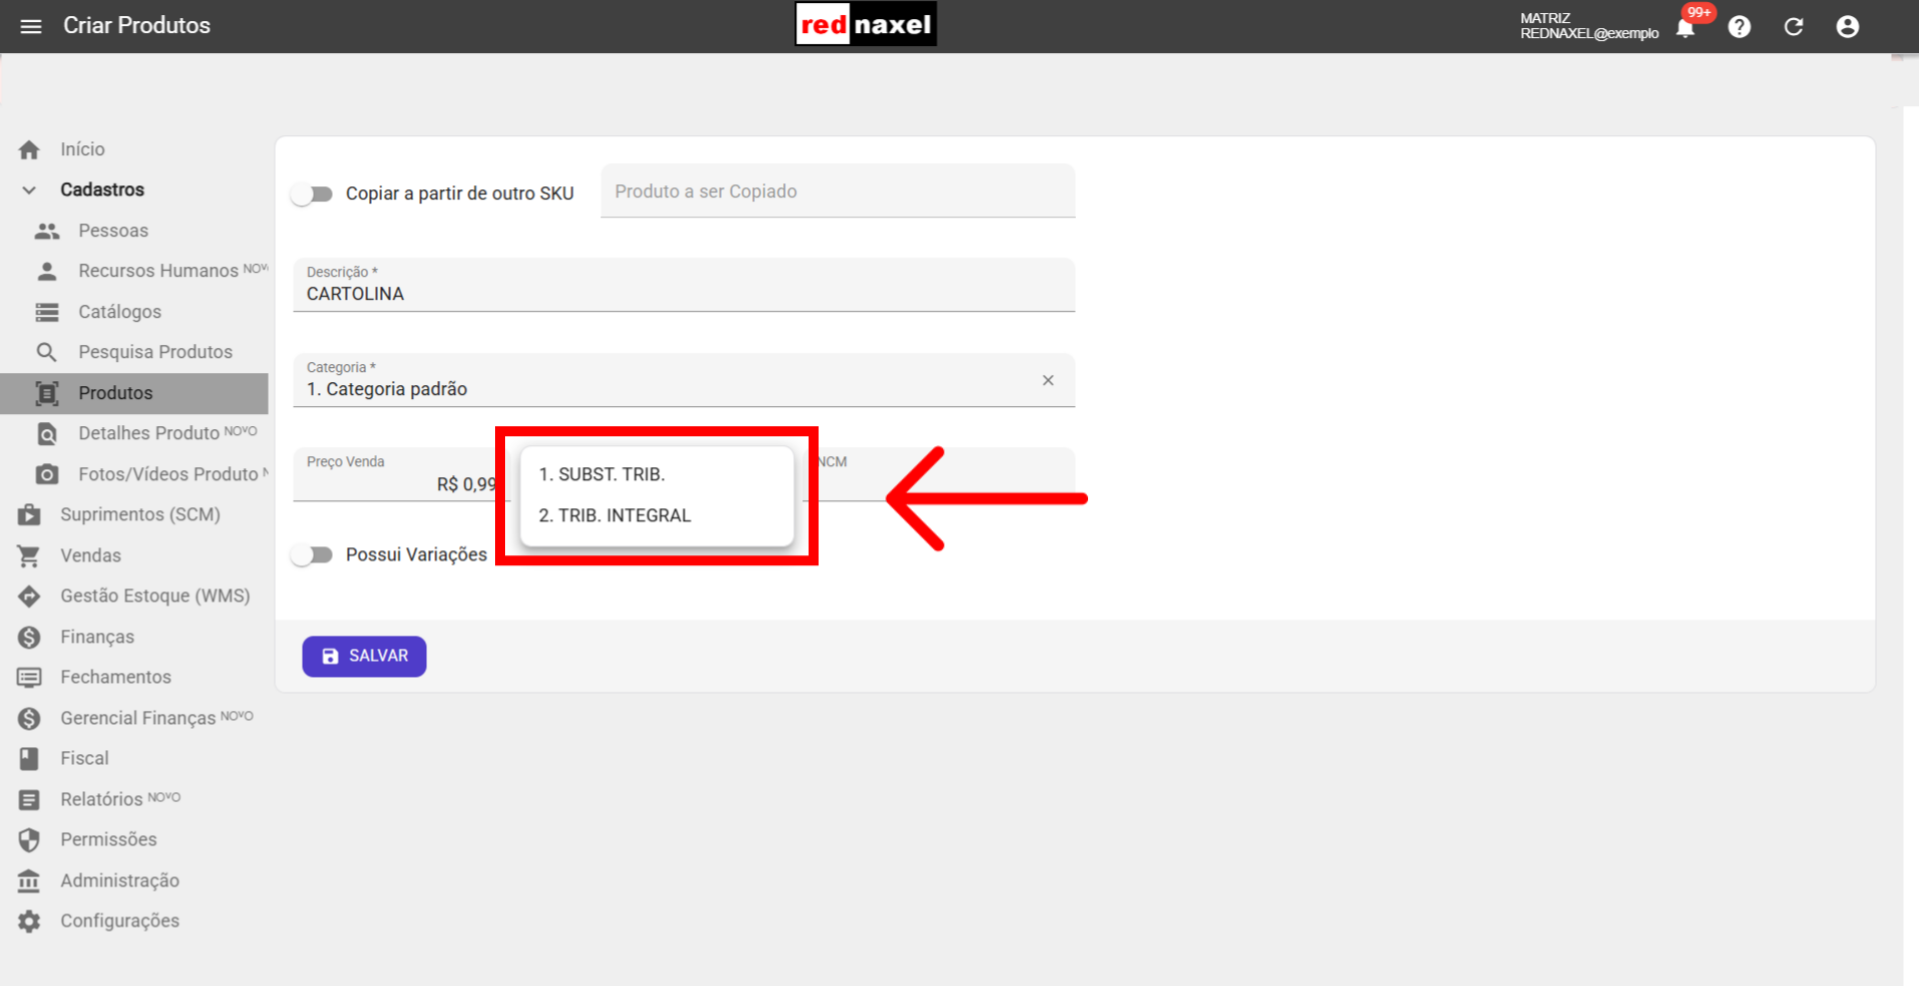This screenshot has height=986, width=1920.
Task: Open Suprimentos (SCM) section
Action: coord(134,514)
